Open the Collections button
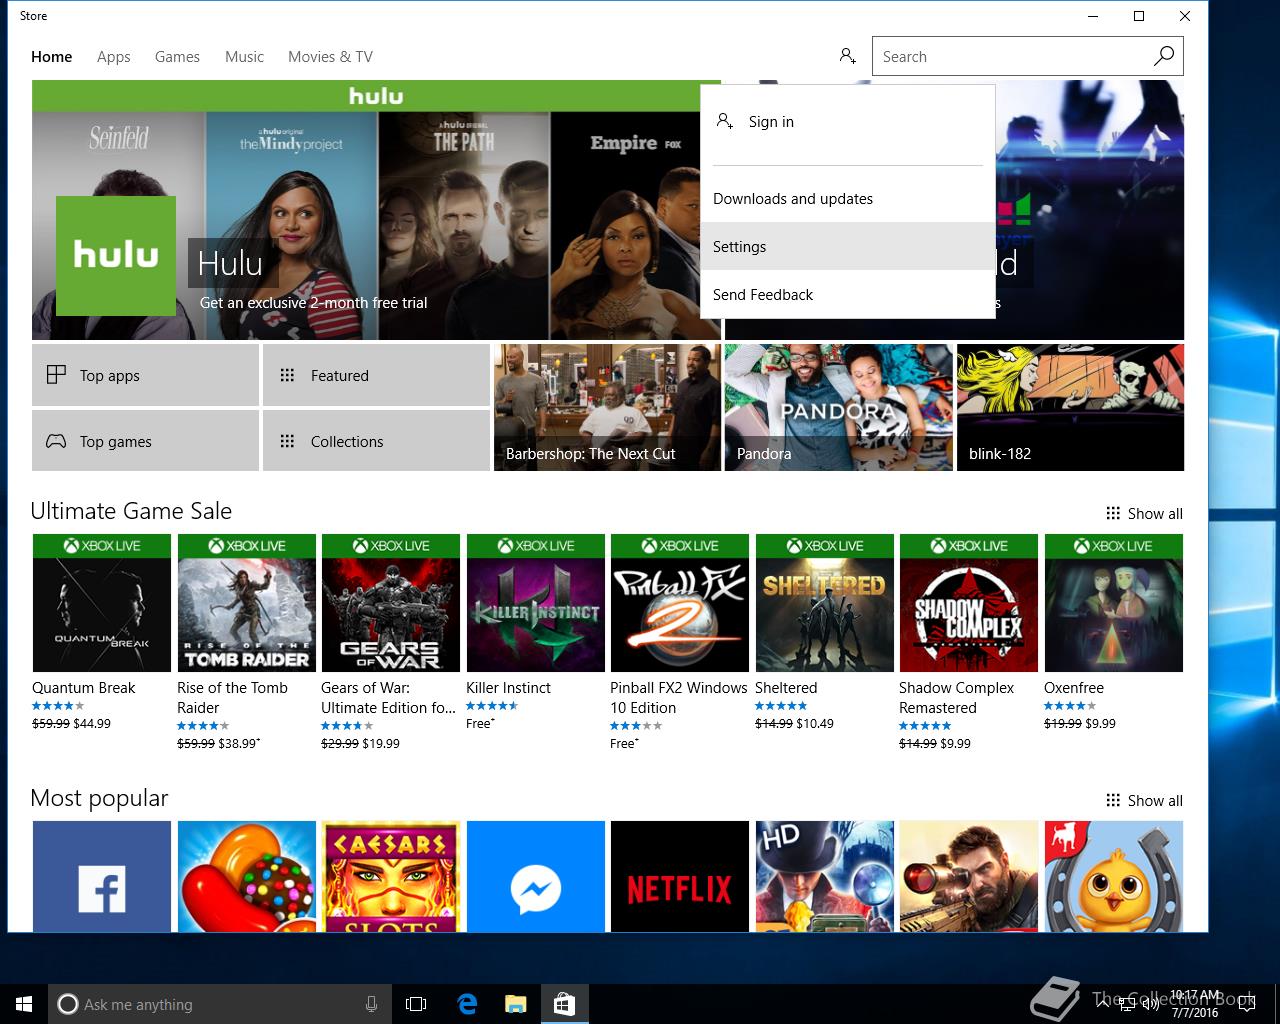Viewport: 1280px width, 1024px height. click(x=376, y=441)
